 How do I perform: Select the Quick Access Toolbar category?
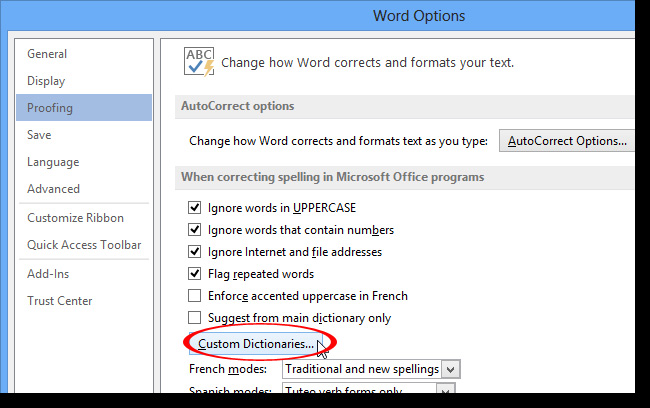click(84, 245)
